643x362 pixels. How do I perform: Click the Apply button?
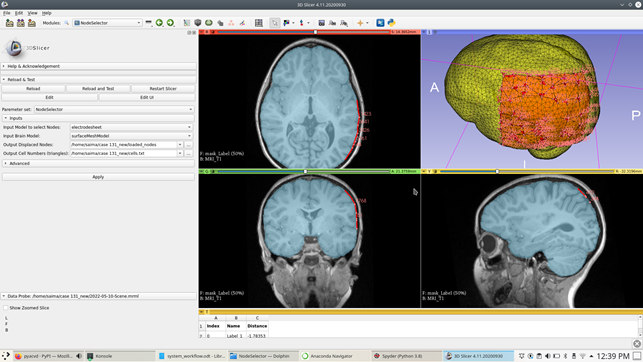(98, 177)
